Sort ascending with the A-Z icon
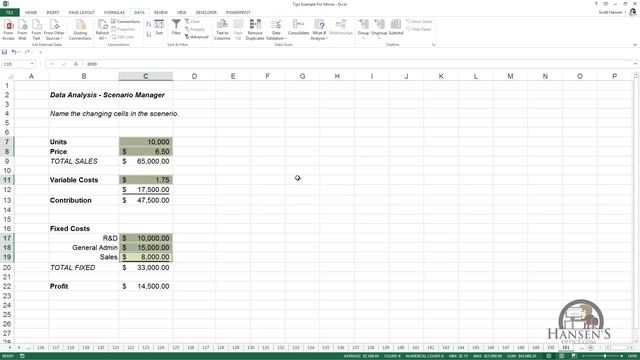The height and width of the screenshot is (360, 640). coord(149,24)
